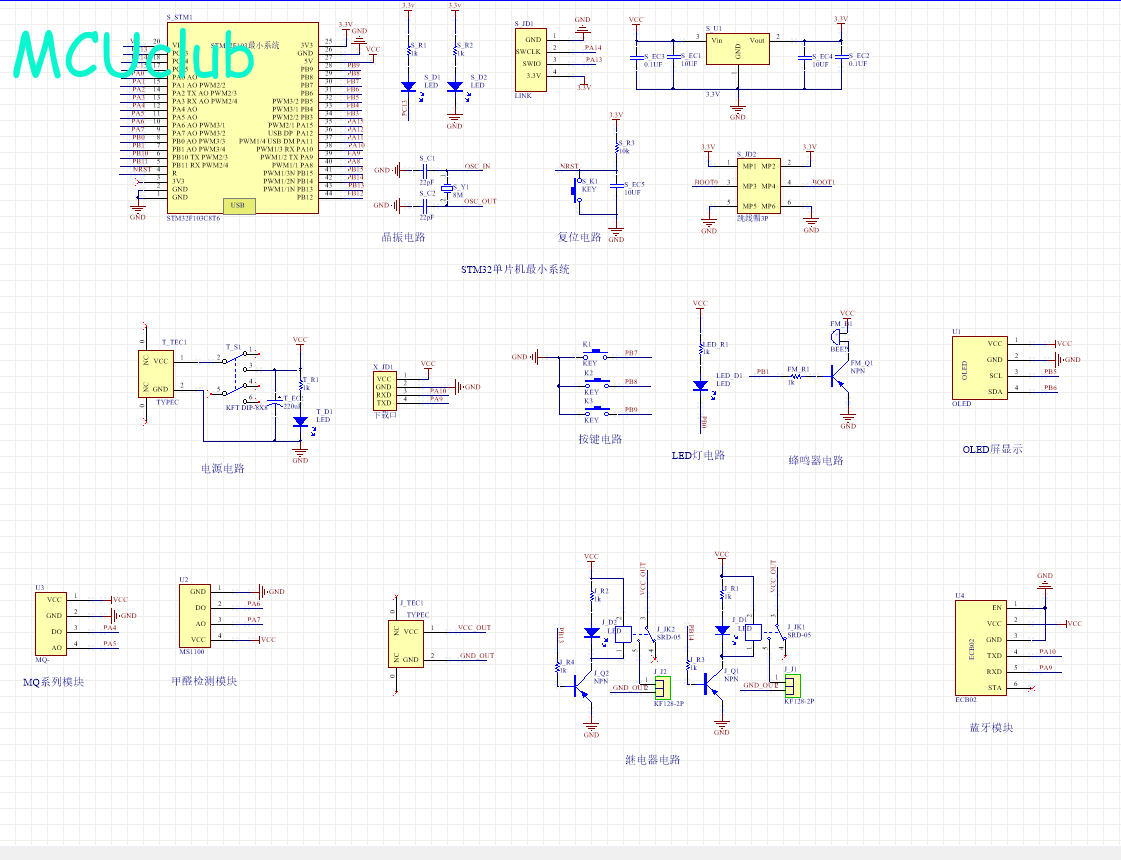This screenshot has height=860, width=1121.
Task: Select the S_D1 LED symbol
Action: [408, 87]
